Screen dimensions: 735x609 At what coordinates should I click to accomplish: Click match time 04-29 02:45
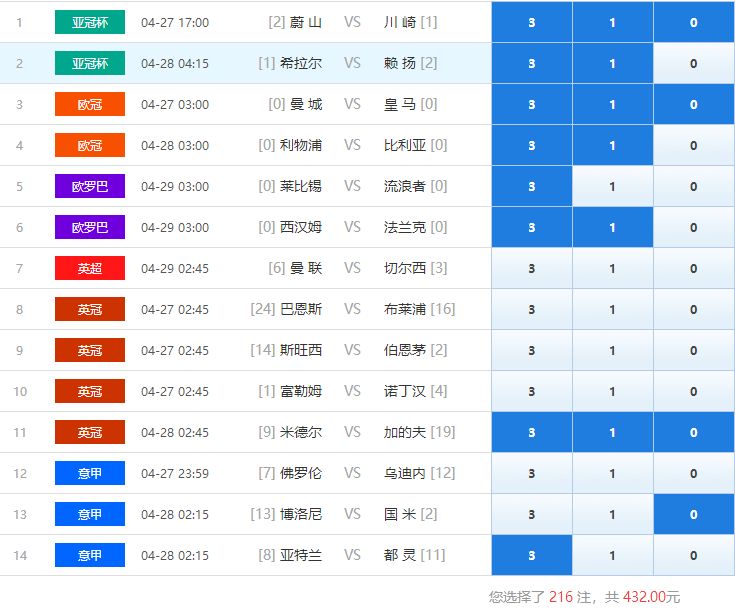[x=175, y=269]
